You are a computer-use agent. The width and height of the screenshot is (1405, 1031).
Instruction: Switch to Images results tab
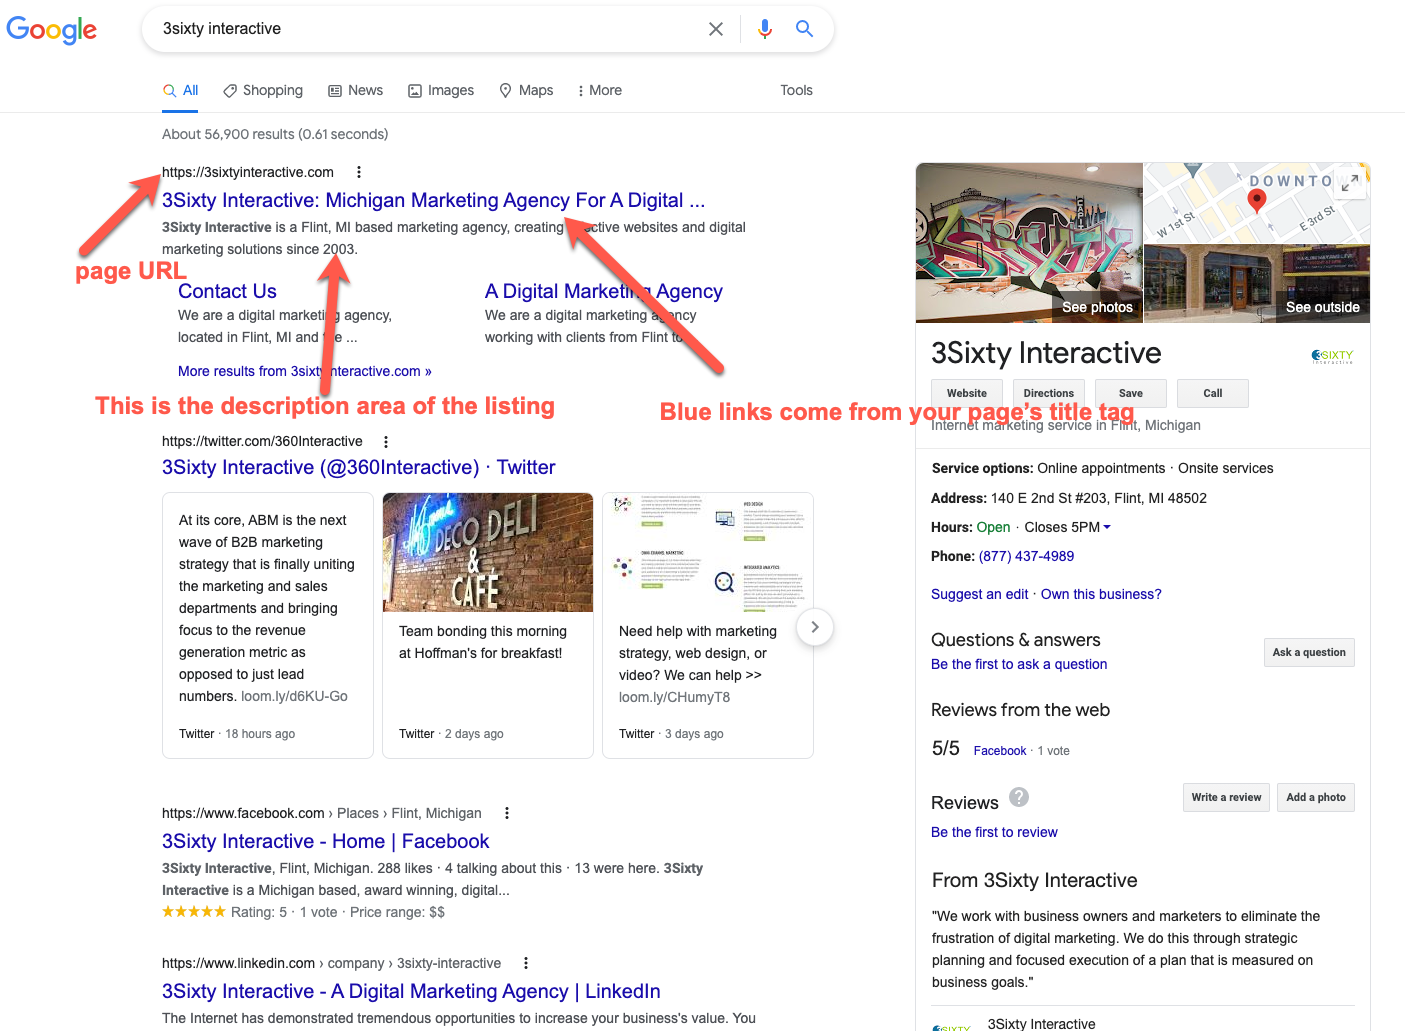pyautogui.click(x=441, y=90)
